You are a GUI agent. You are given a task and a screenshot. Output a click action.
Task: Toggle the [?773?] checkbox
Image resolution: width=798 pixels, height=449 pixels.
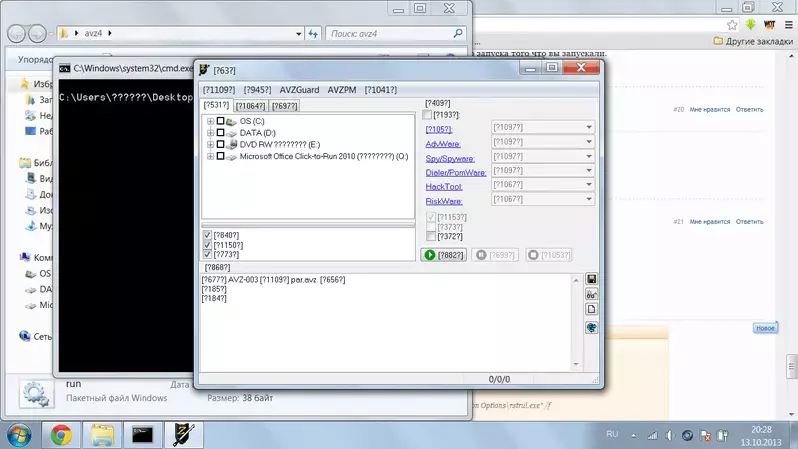[207, 254]
